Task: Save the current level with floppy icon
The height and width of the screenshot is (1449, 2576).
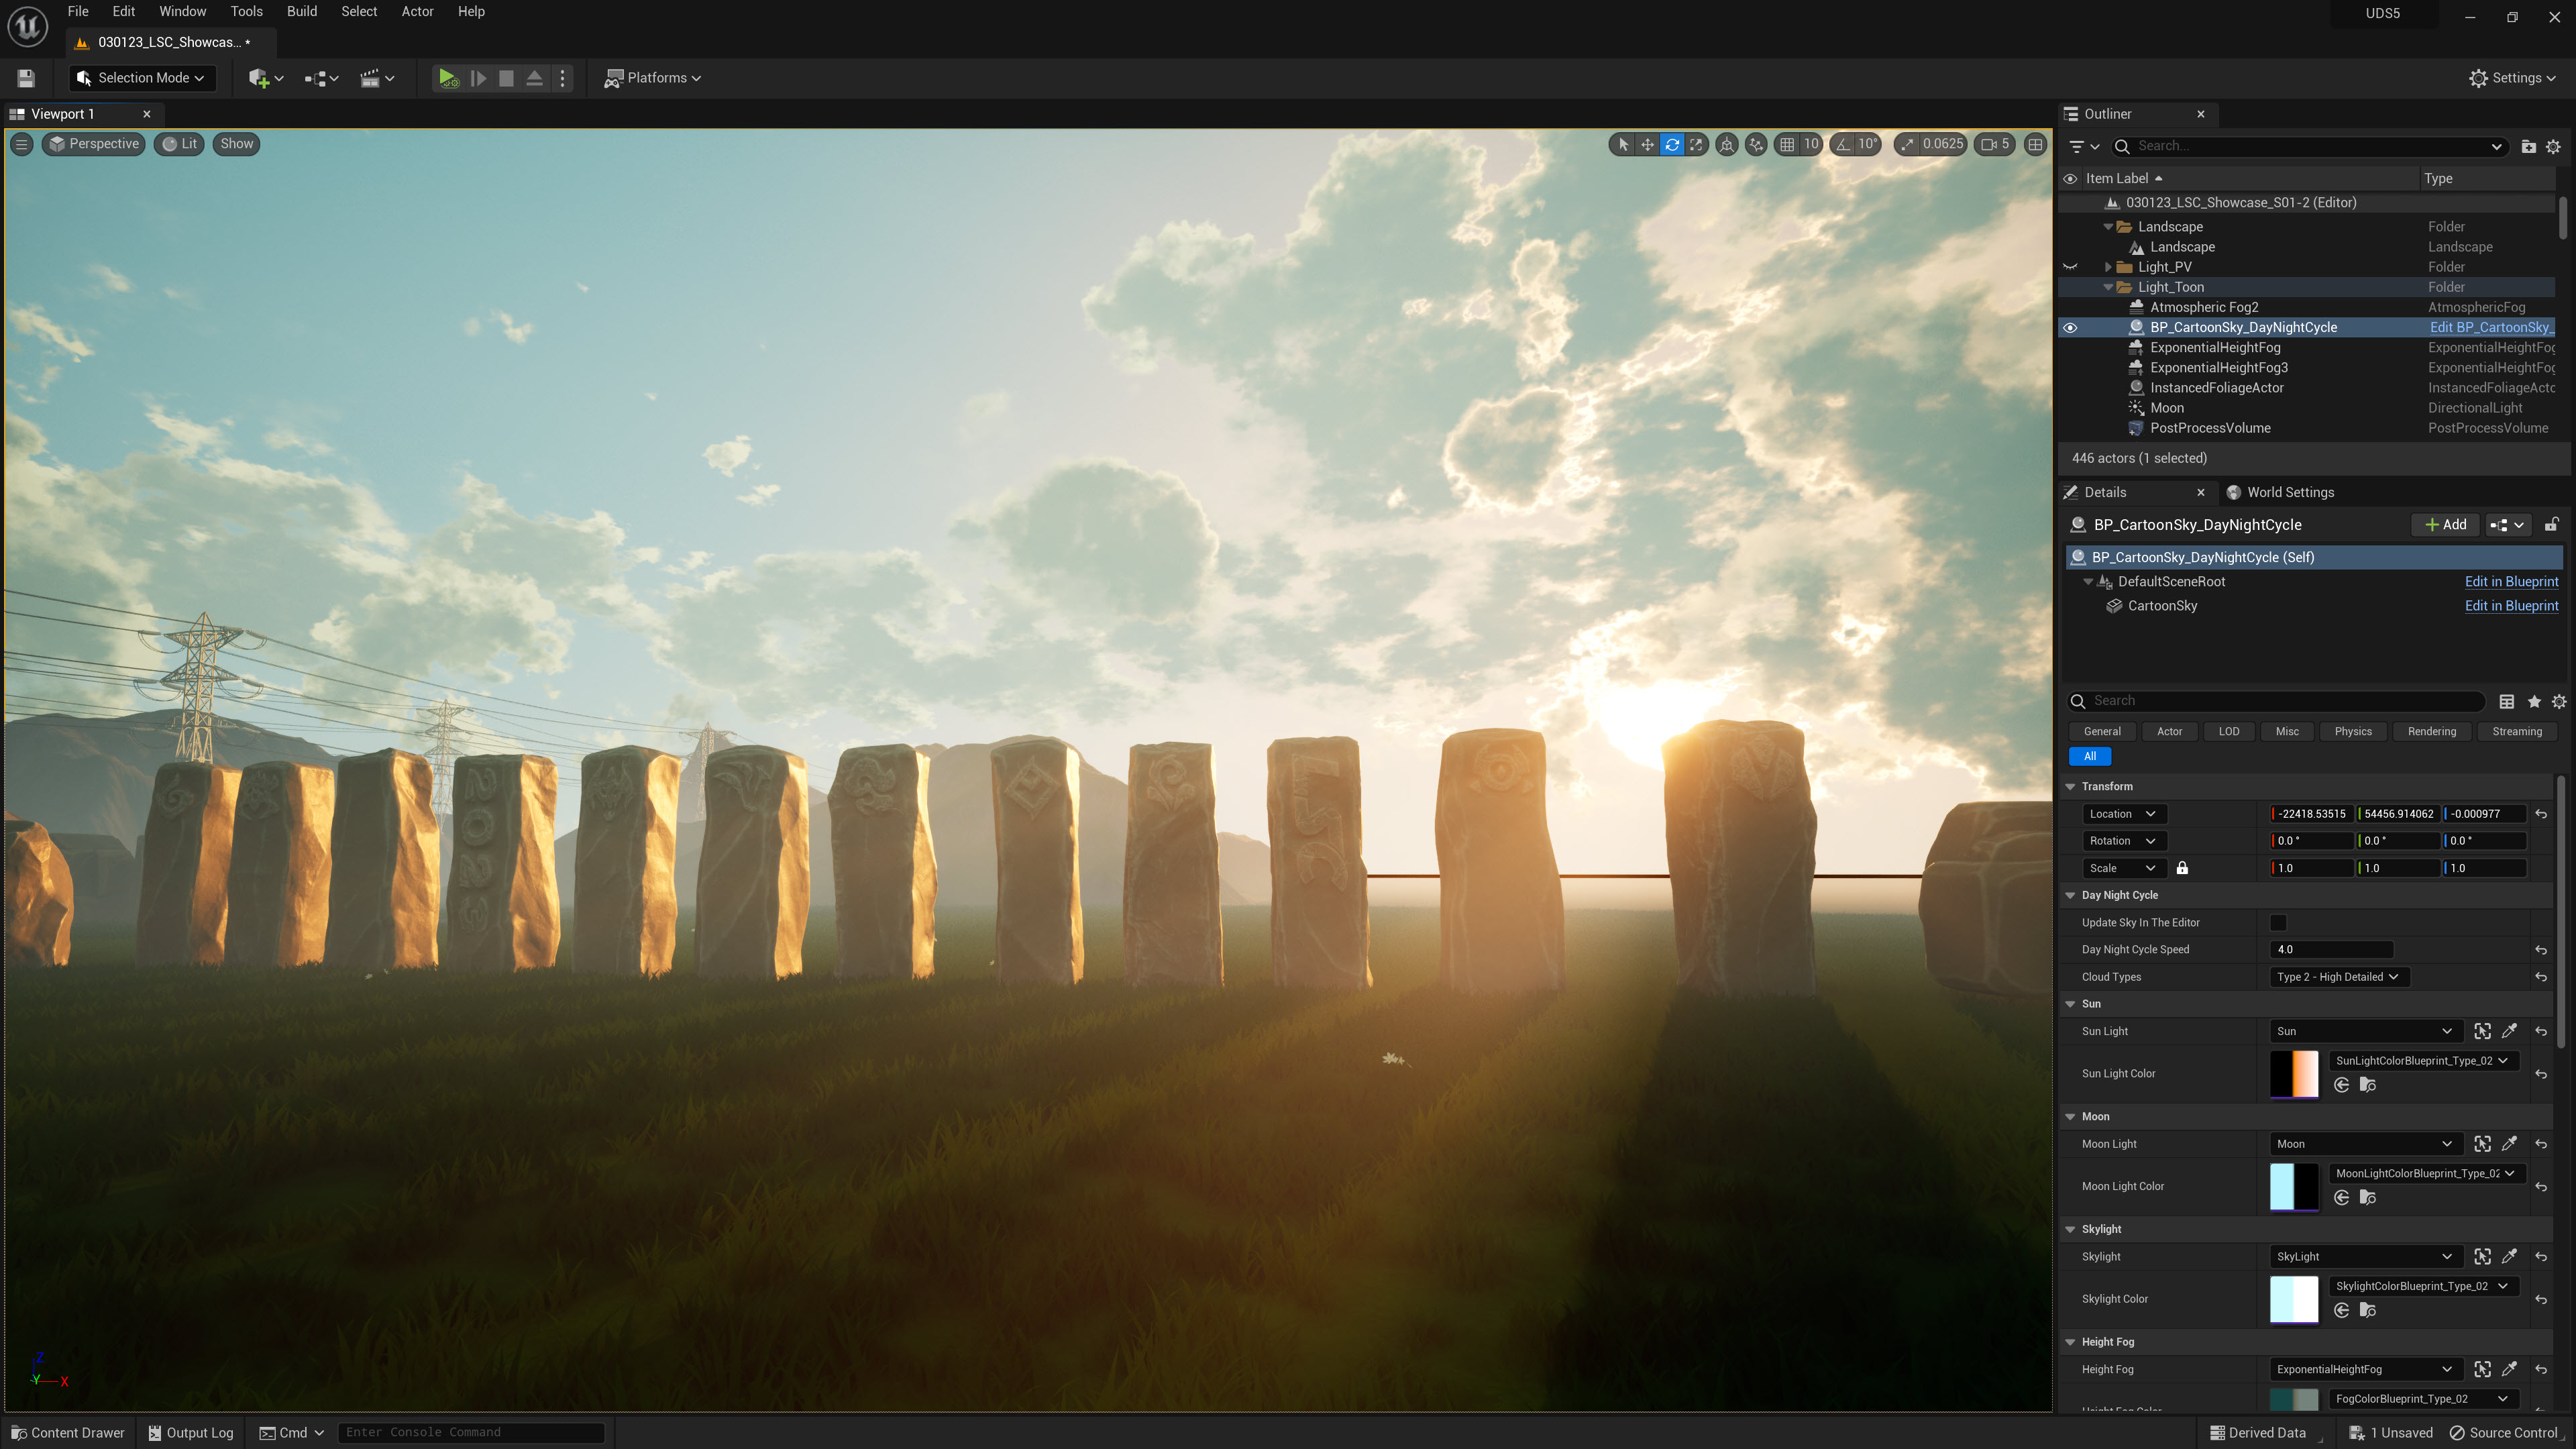Action: tap(26, 78)
